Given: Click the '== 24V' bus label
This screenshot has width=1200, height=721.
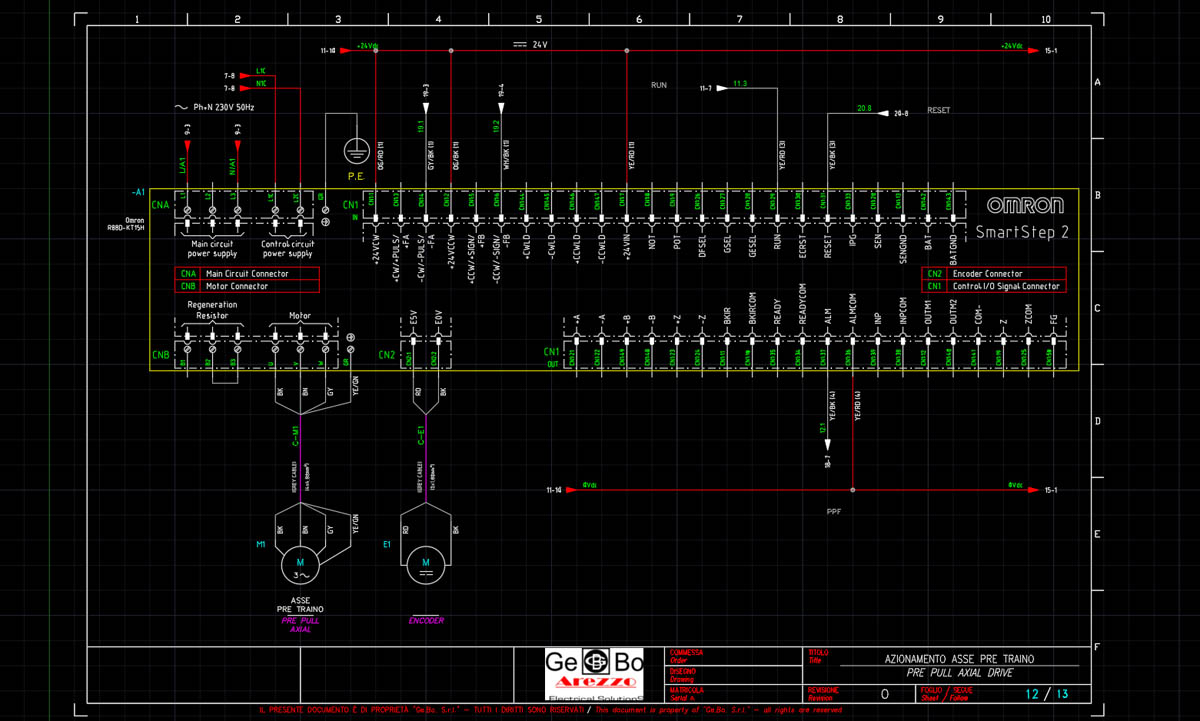Looking at the screenshot, I should pos(530,45).
